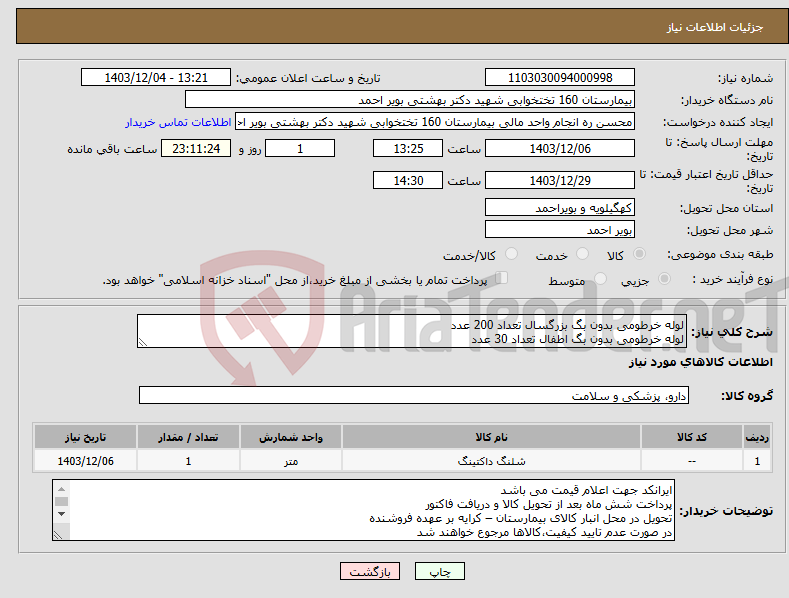Click the واحد شمارش column header
The height and width of the screenshot is (598, 789).
[x=291, y=437]
